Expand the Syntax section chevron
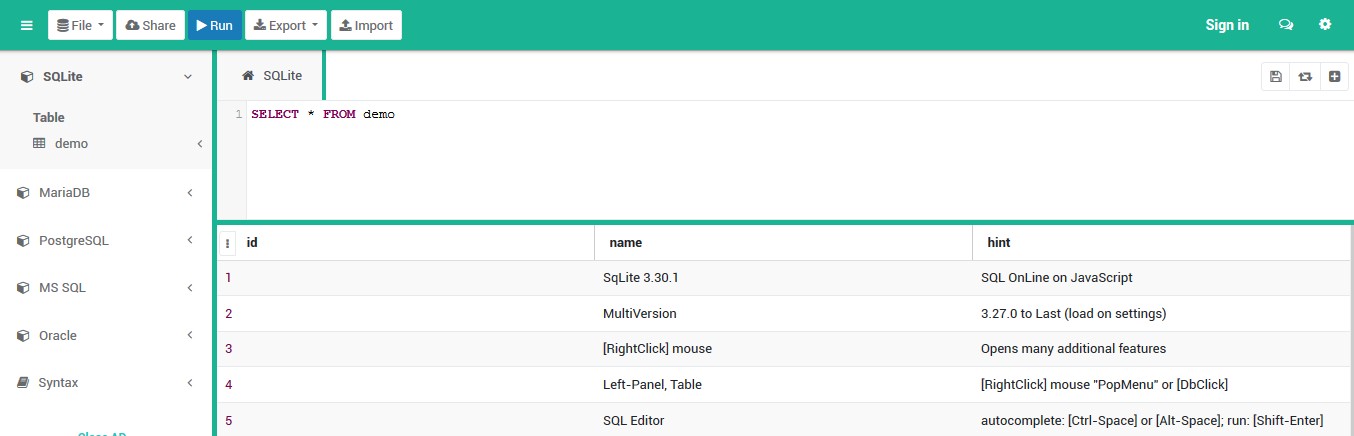This screenshot has height=436, width=1354. 190,382
